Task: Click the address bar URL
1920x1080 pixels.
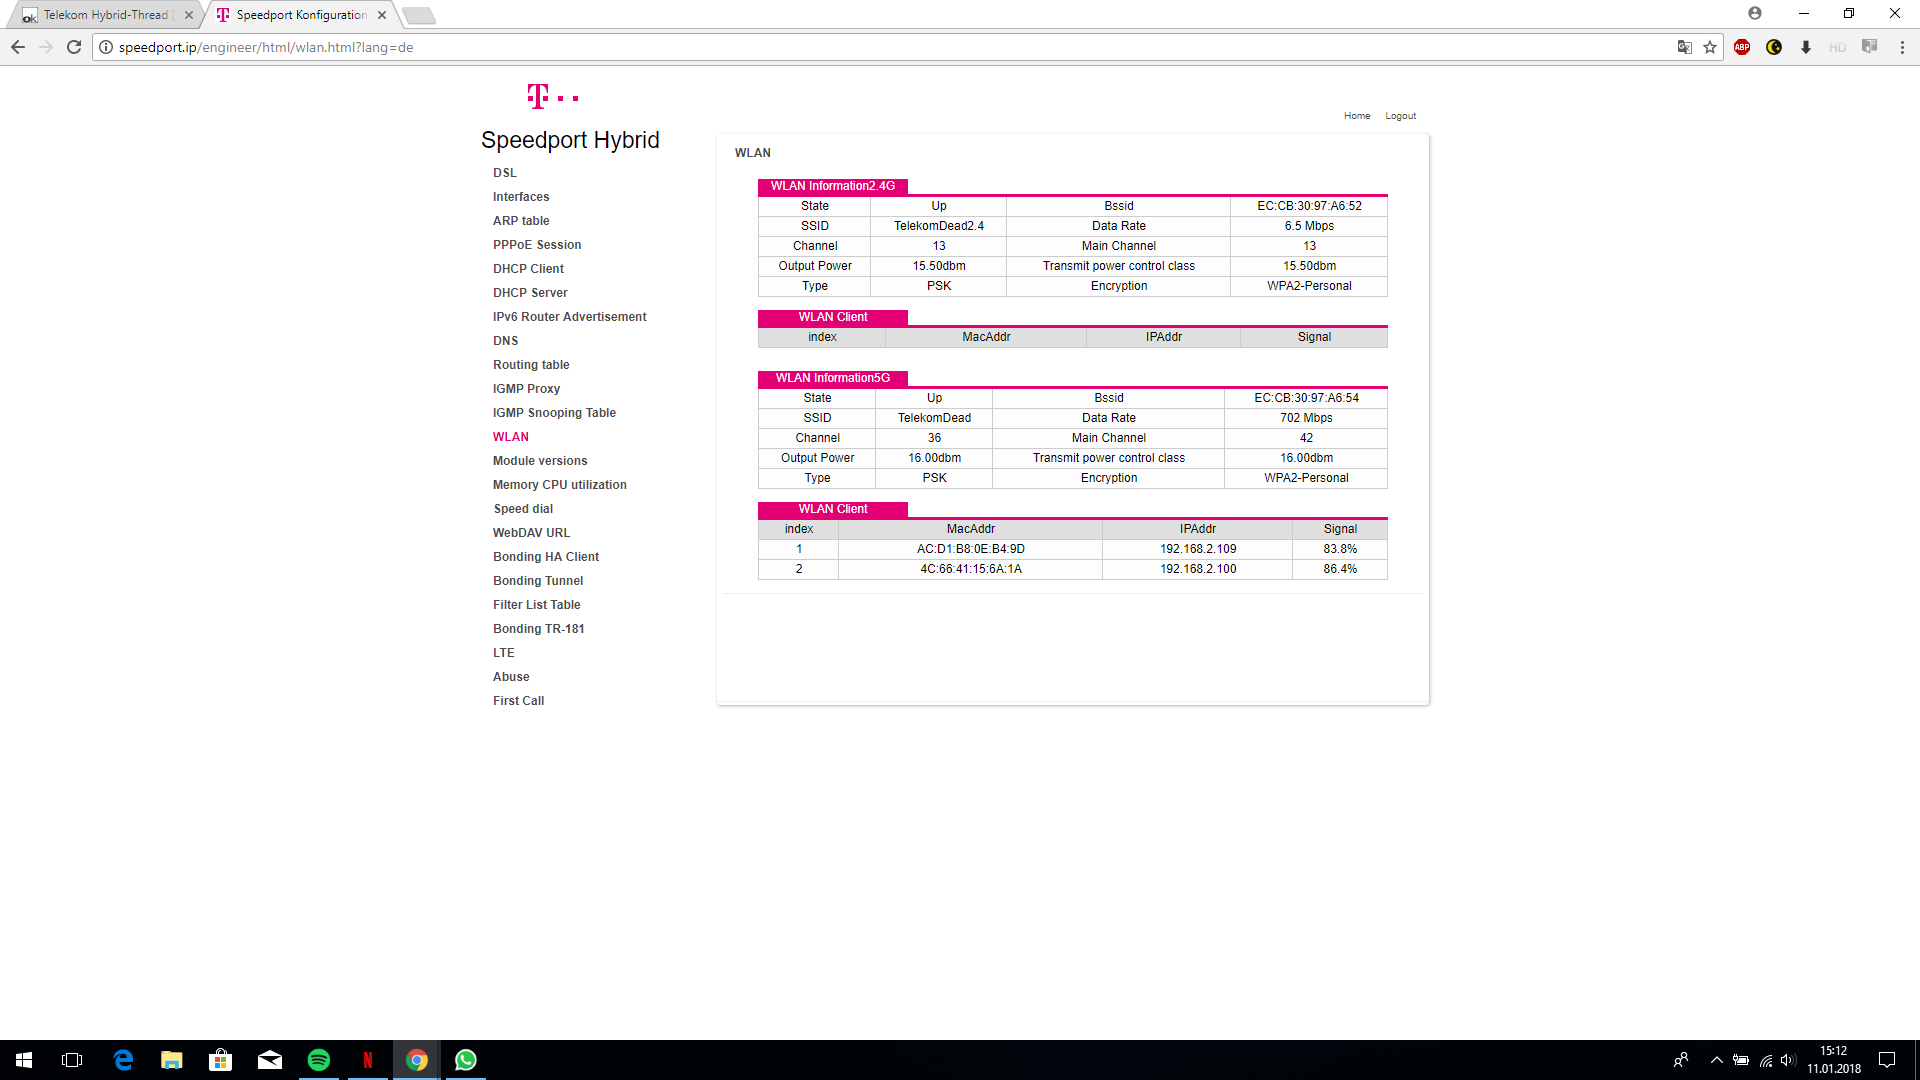Action: [266, 47]
